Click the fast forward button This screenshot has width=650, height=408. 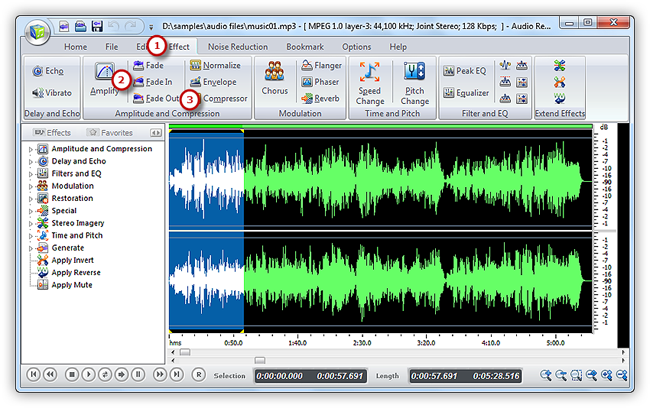pos(160,374)
